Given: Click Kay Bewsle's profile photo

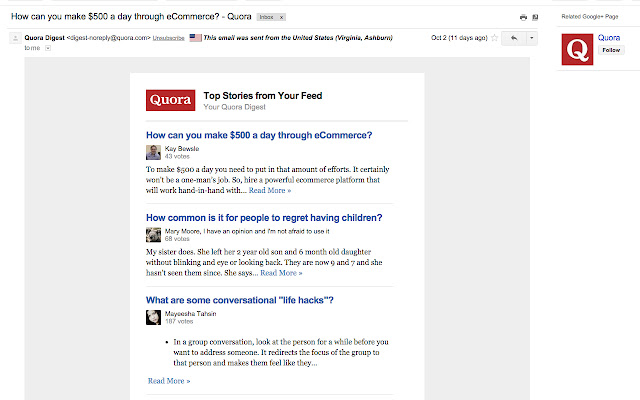Looking at the screenshot, I should tap(153, 152).
